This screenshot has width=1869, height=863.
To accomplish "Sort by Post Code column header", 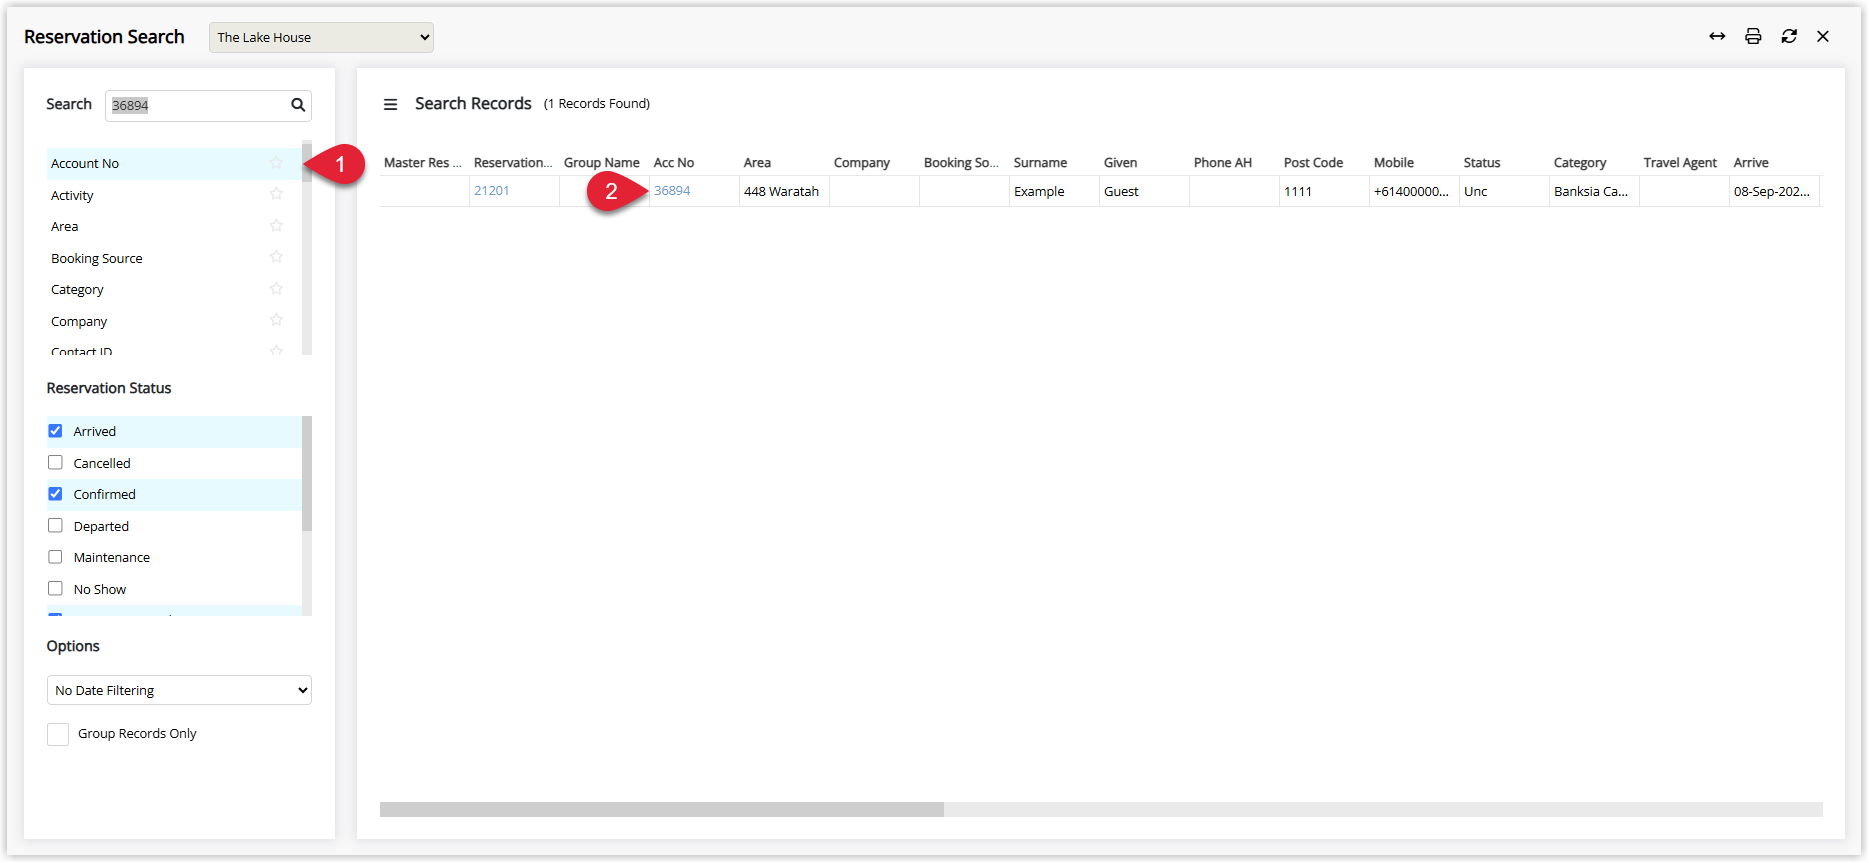I will click(x=1313, y=163).
